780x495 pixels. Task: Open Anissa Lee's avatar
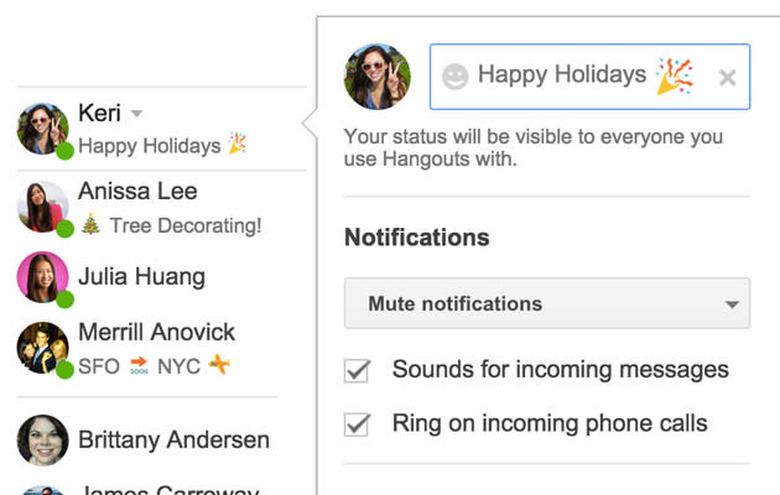tap(43, 207)
